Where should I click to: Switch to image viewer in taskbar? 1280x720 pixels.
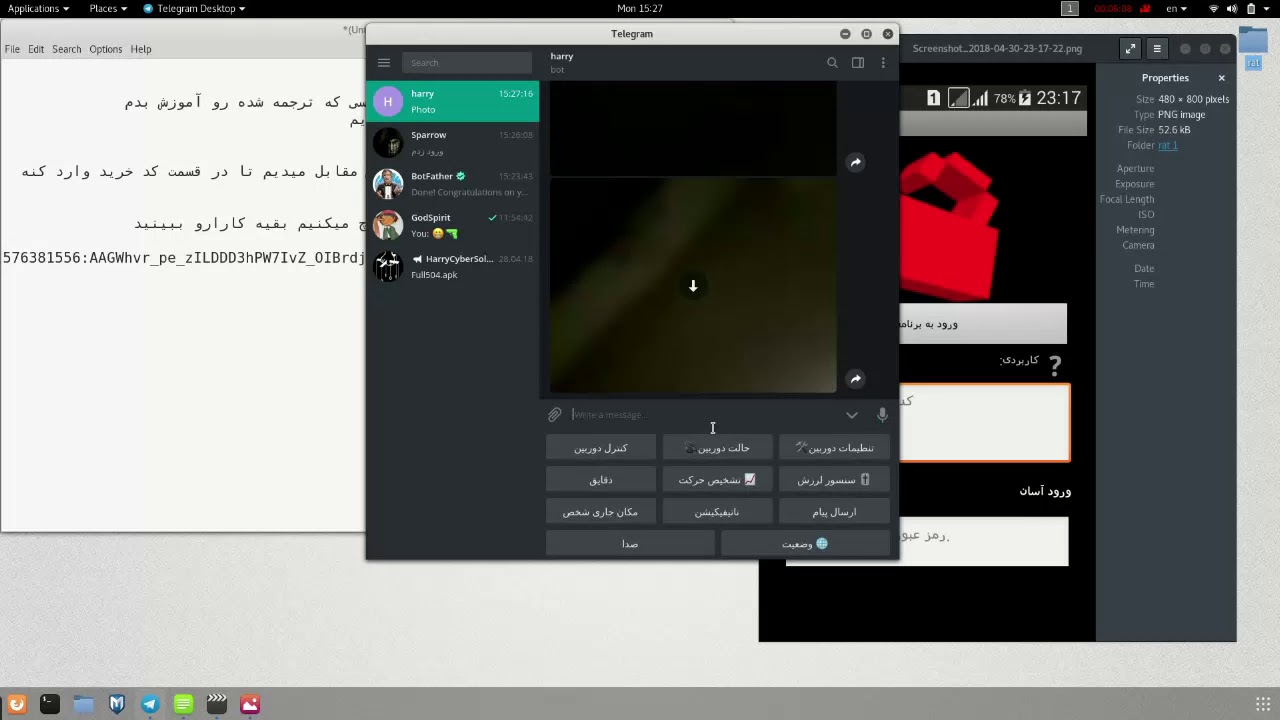click(250, 705)
